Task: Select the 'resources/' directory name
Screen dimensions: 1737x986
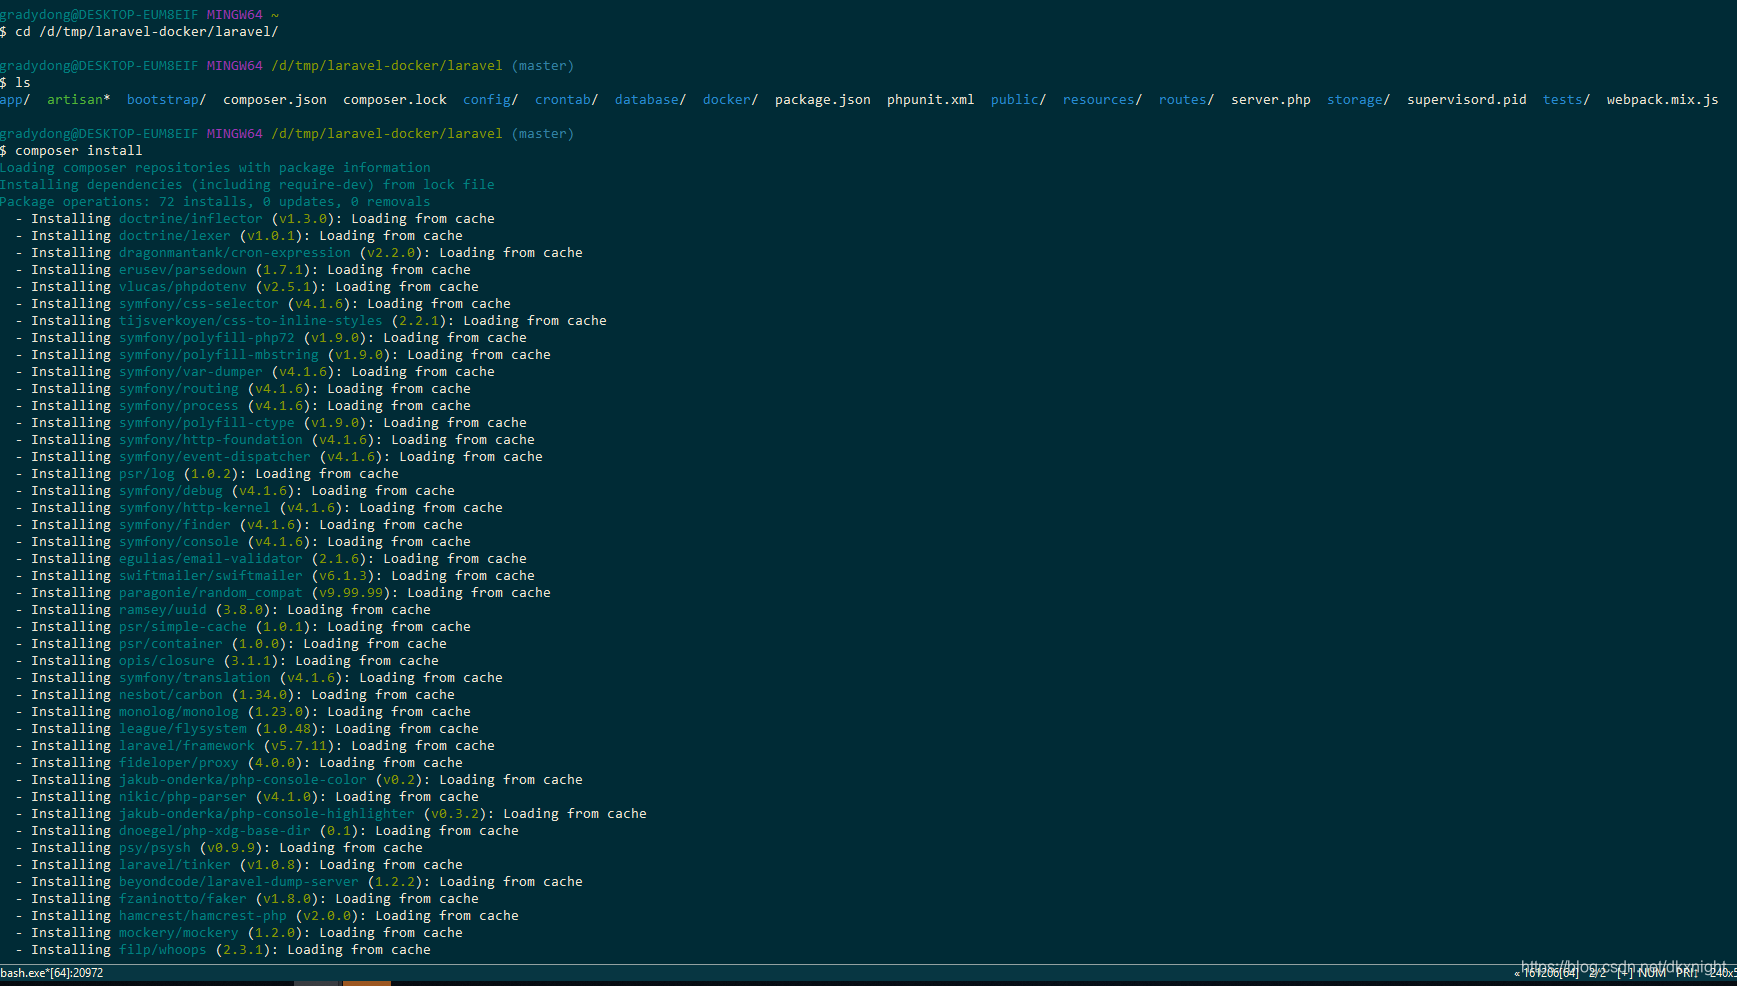Action: pyautogui.click(x=1103, y=100)
